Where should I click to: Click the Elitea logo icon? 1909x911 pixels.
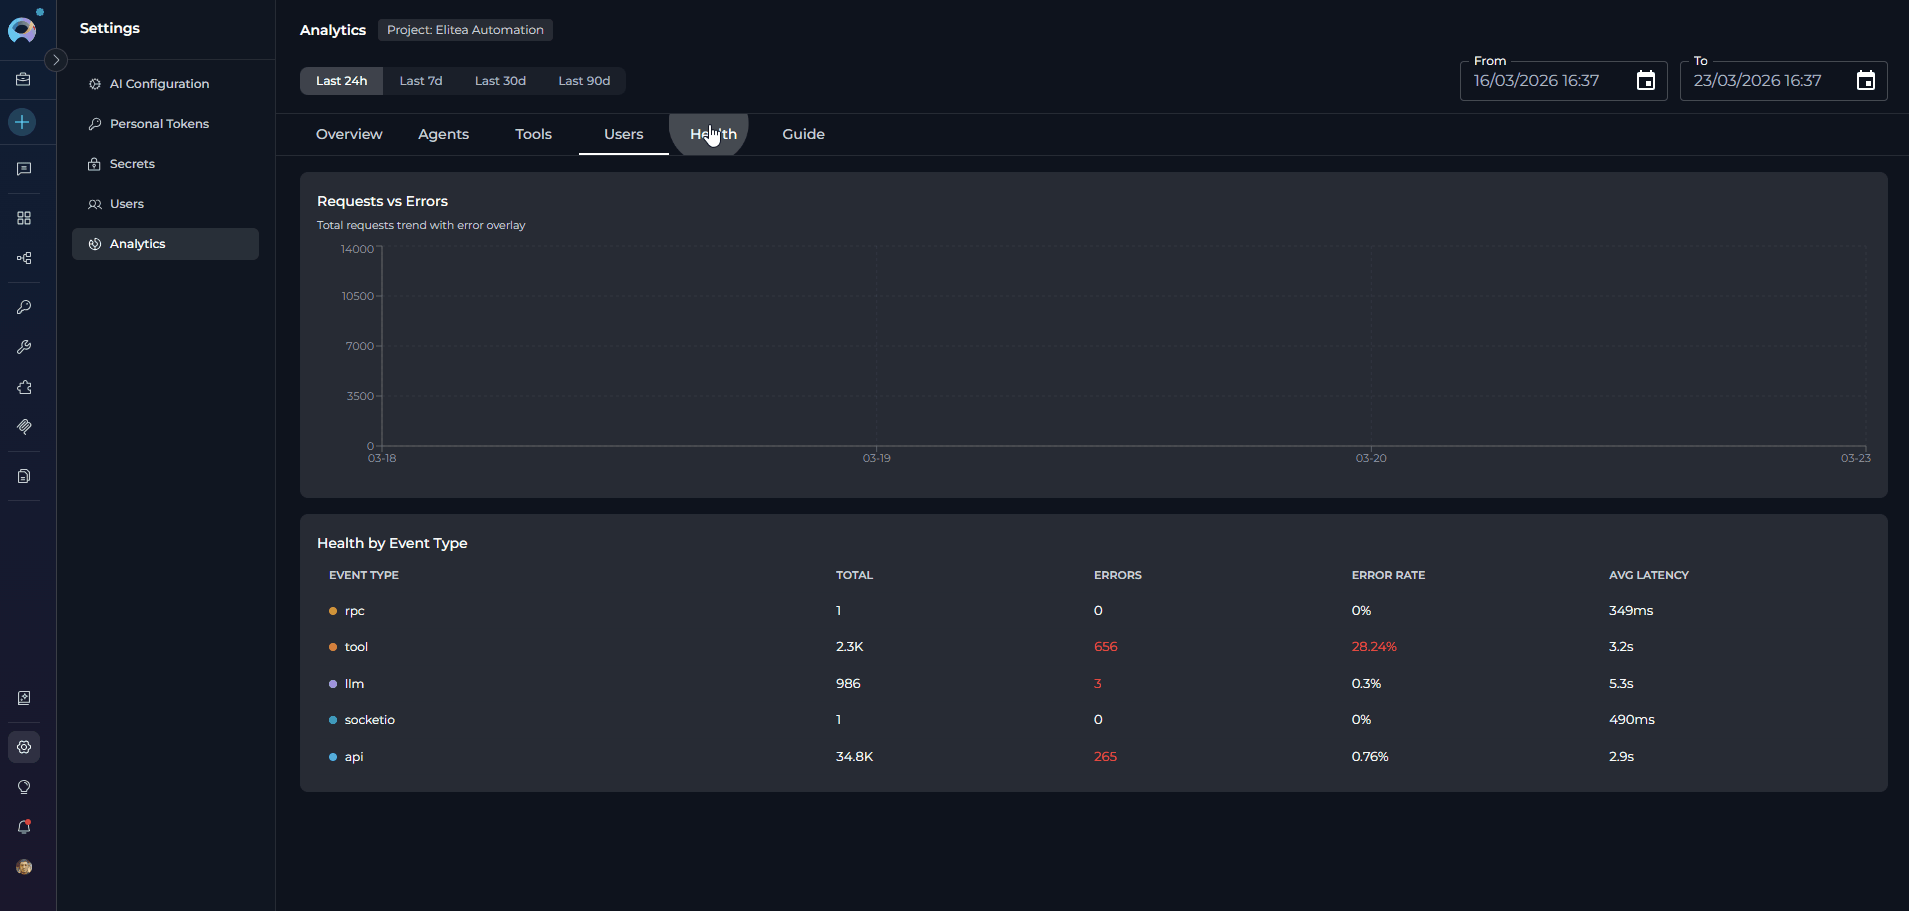tap(22, 30)
